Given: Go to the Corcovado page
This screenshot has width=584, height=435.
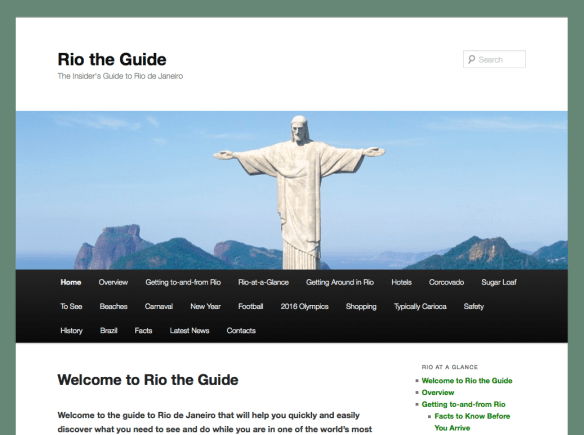Looking at the screenshot, I should pos(446,282).
